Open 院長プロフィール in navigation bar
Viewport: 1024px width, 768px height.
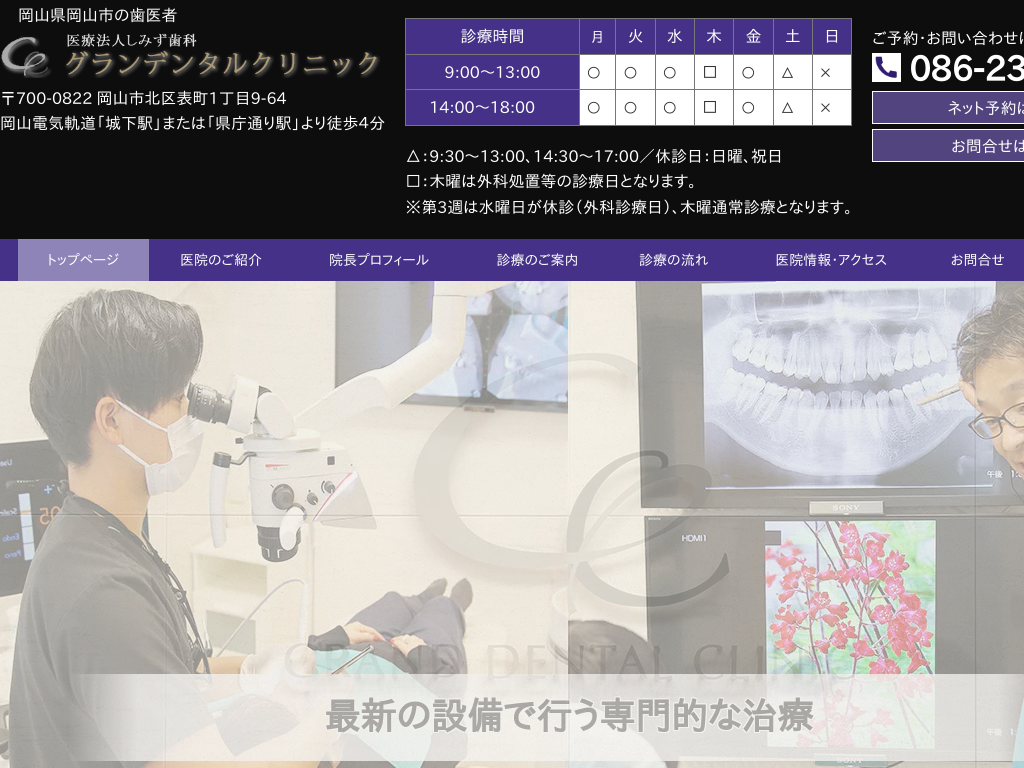point(379,260)
